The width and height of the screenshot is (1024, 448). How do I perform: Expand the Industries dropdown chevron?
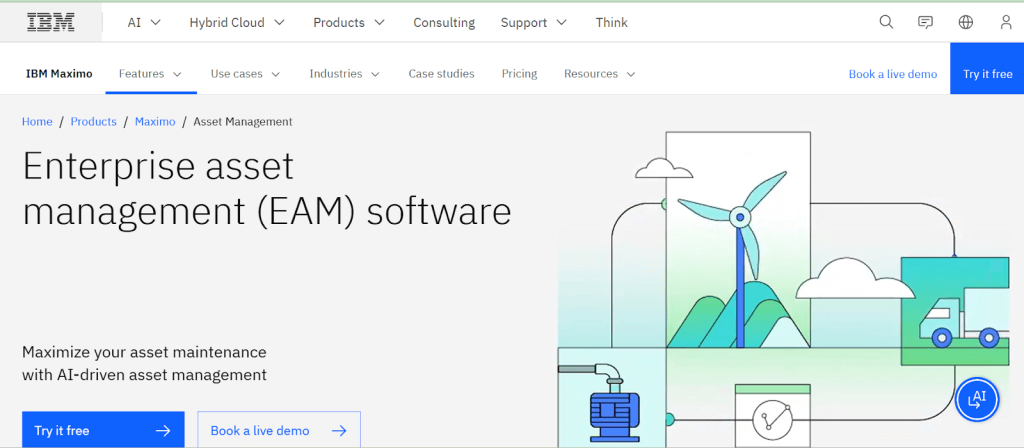pos(376,74)
